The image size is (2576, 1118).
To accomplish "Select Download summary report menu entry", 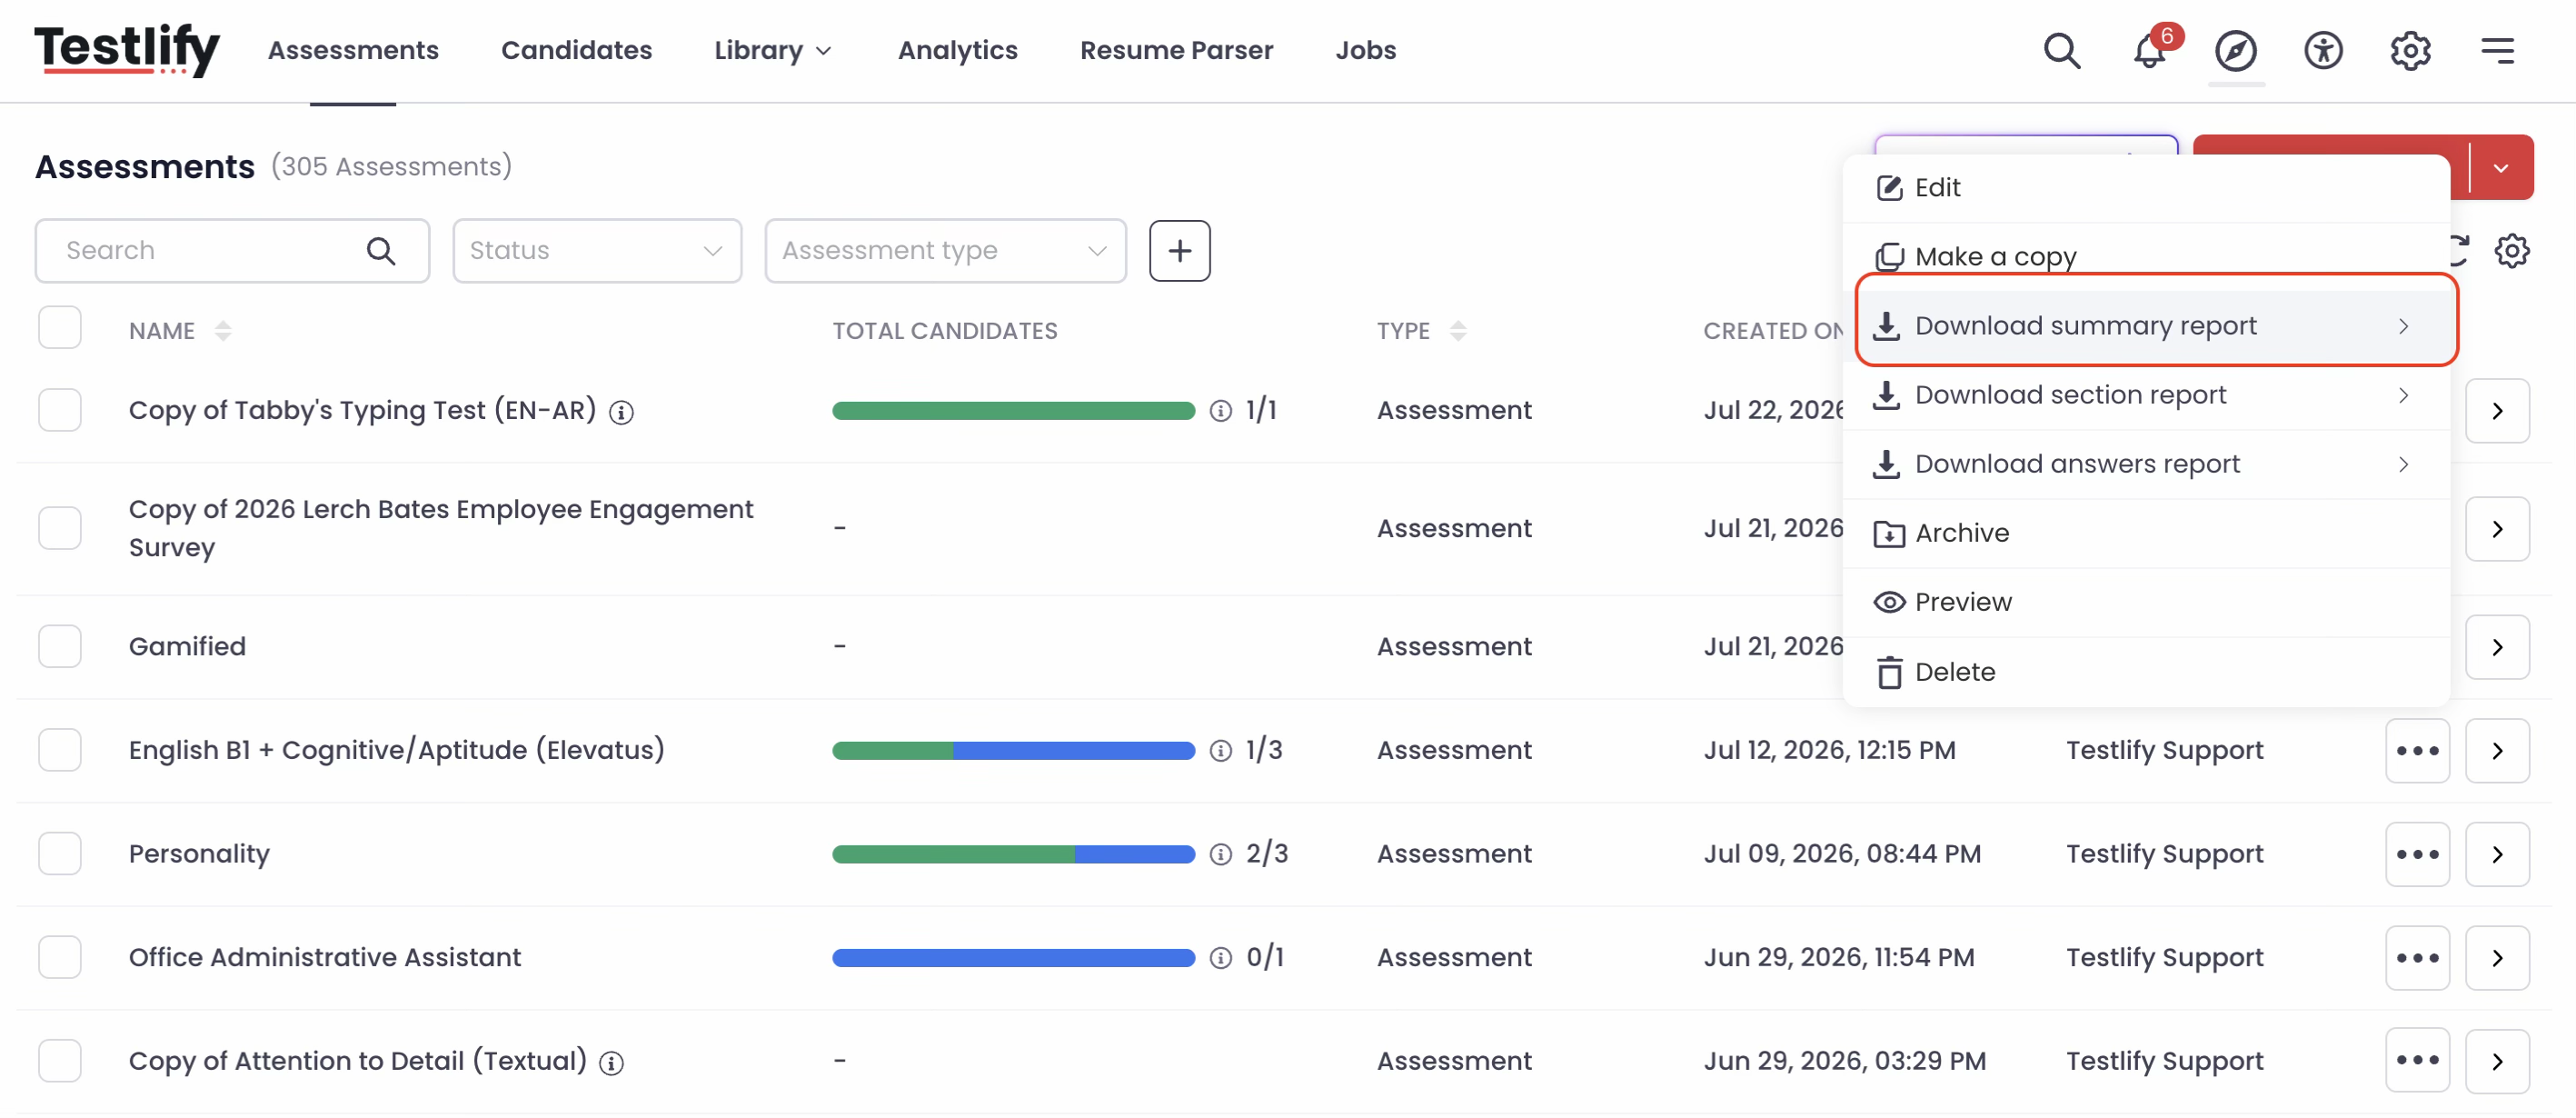I will click(2156, 326).
